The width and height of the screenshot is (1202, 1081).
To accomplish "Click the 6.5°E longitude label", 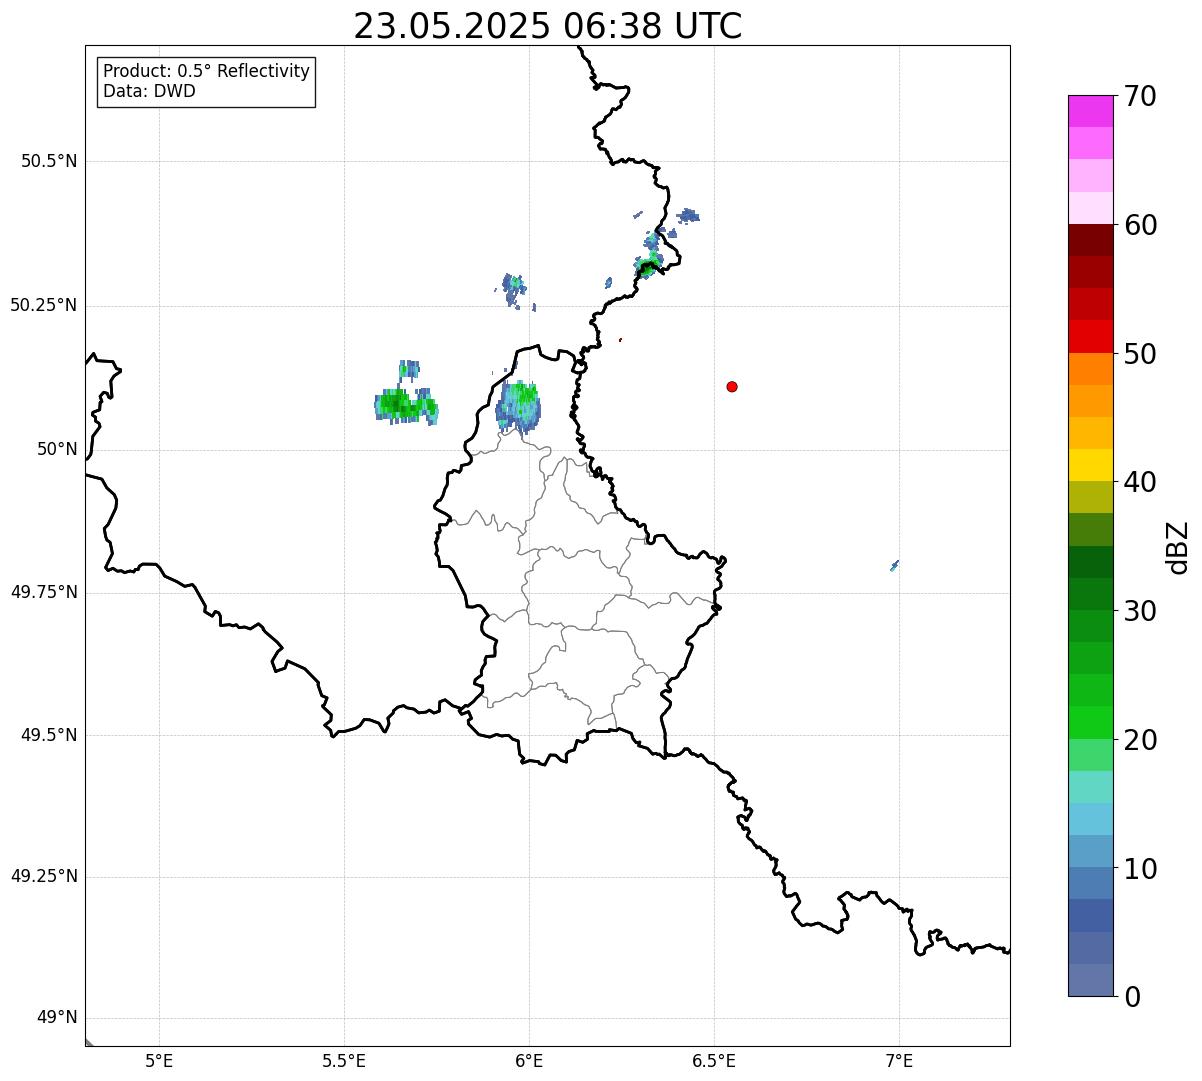I will (x=714, y=1061).
